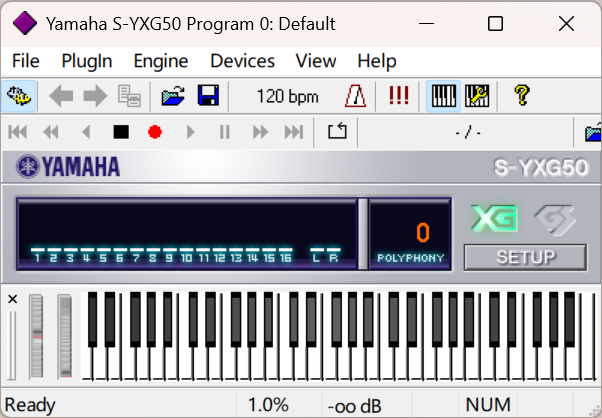
Task: Click the -oo dB level status
Action: (354, 406)
